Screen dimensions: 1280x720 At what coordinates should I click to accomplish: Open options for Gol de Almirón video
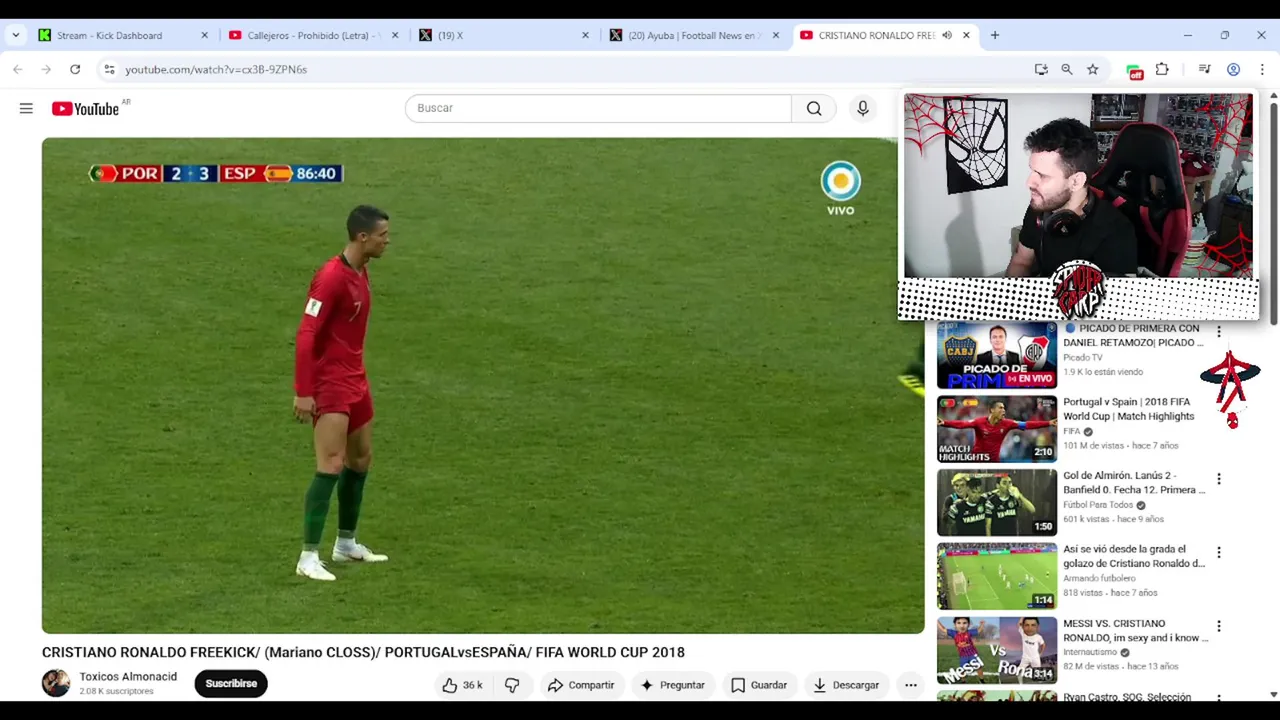(1218, 479)
